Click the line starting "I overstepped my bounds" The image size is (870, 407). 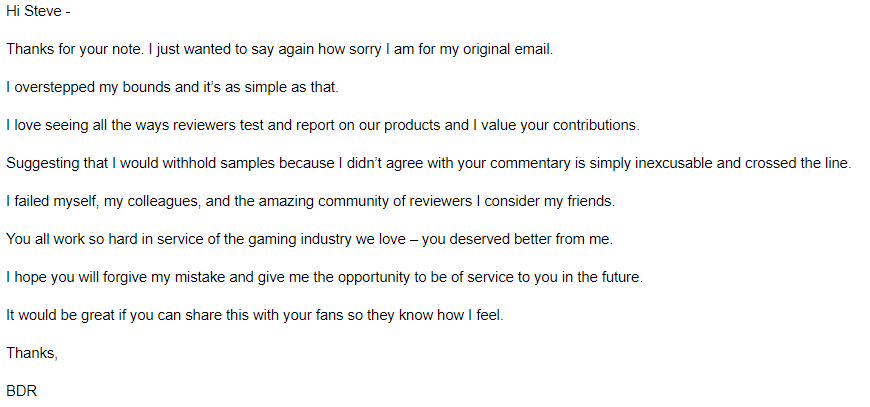tap(172, 87)
